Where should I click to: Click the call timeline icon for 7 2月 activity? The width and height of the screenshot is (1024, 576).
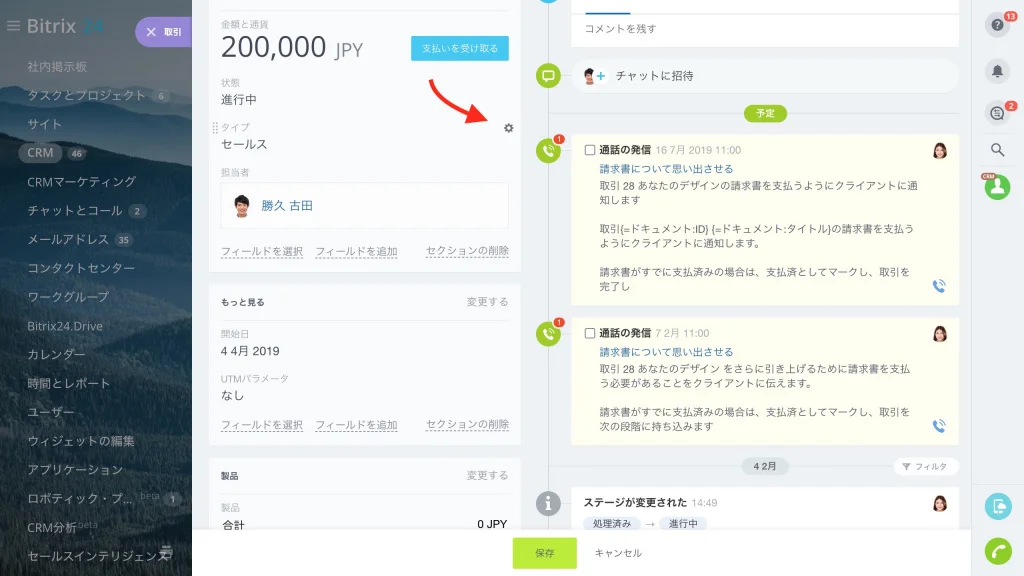click(548, 334)
